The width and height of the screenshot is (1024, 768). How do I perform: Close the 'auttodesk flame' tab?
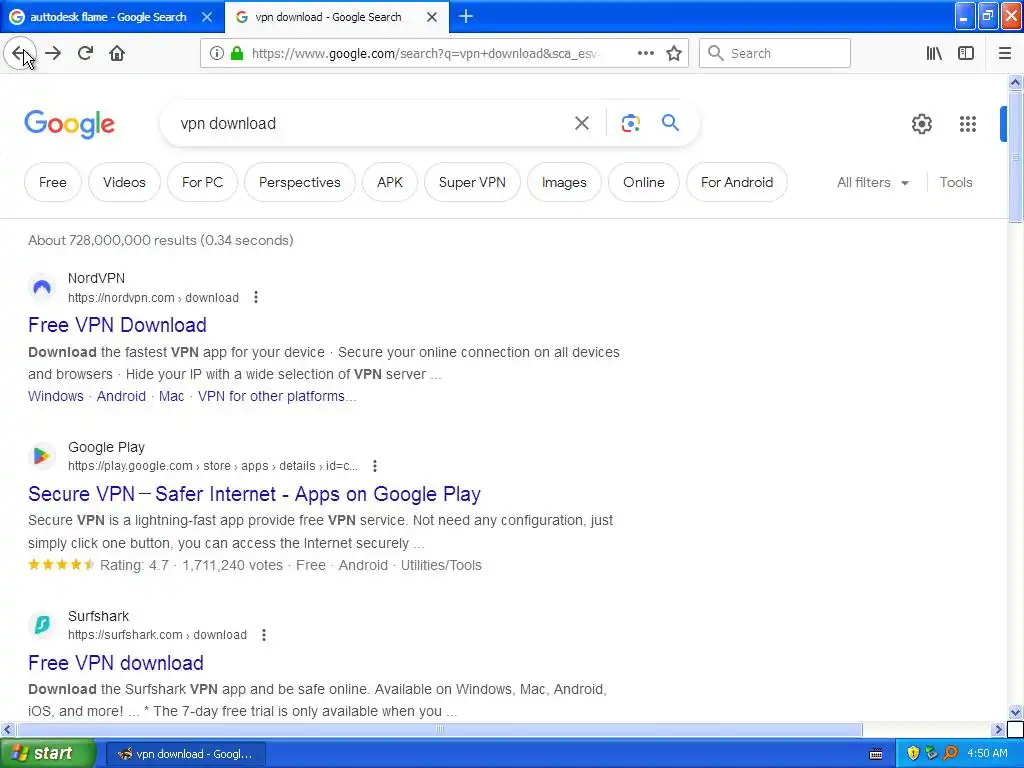[x=206, y=17]
